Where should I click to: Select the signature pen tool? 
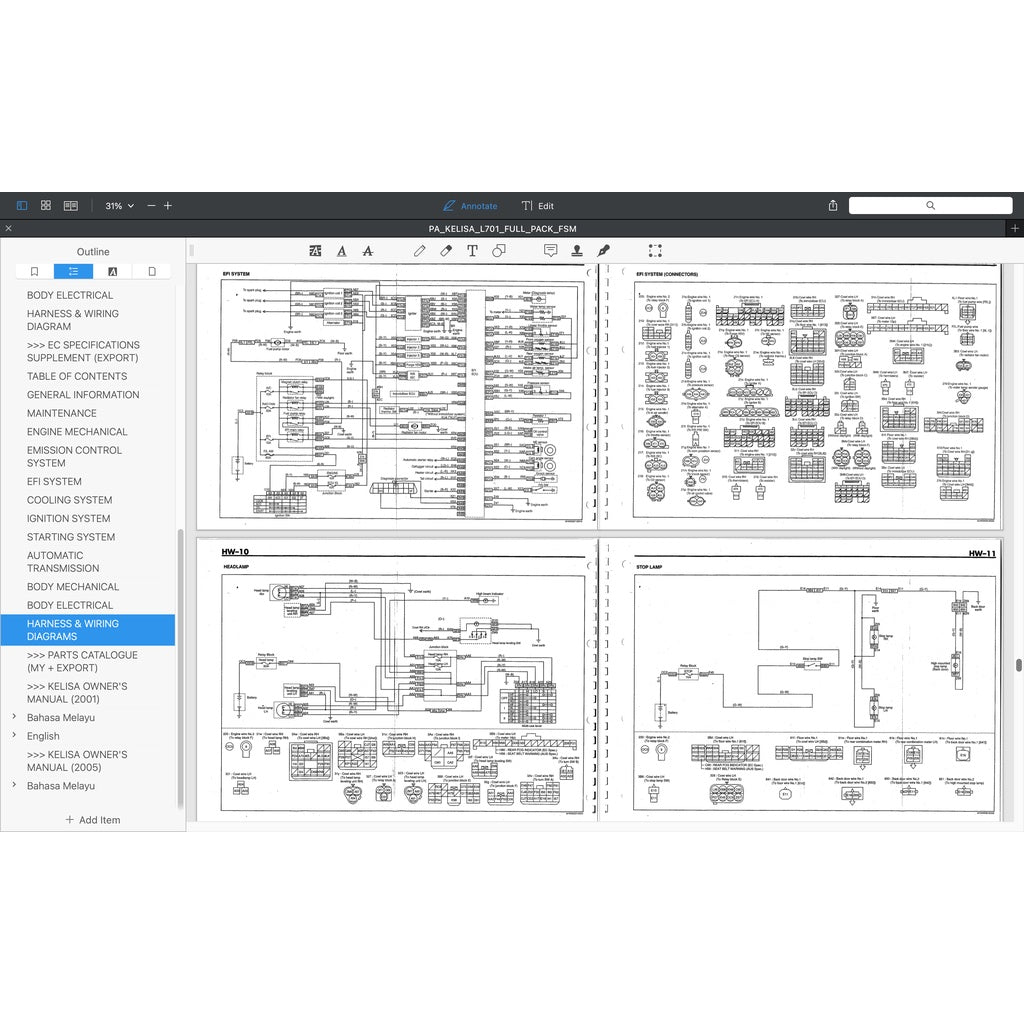point(603,251)
